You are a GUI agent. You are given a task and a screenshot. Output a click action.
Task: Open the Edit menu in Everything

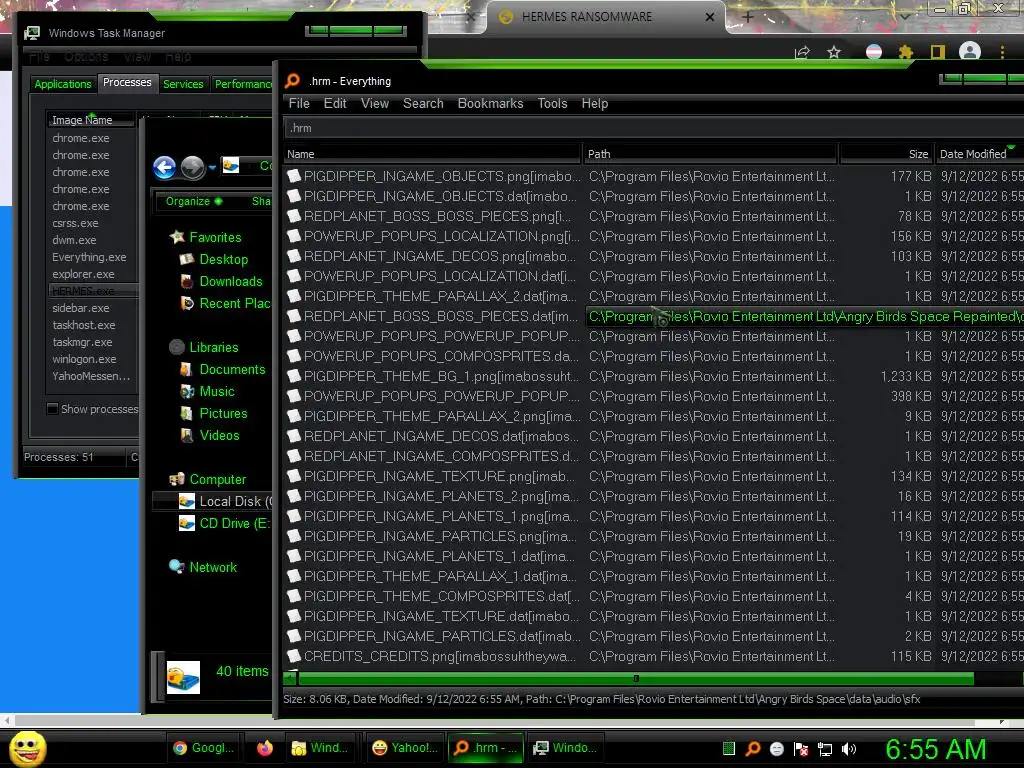(x=335, y=103)
